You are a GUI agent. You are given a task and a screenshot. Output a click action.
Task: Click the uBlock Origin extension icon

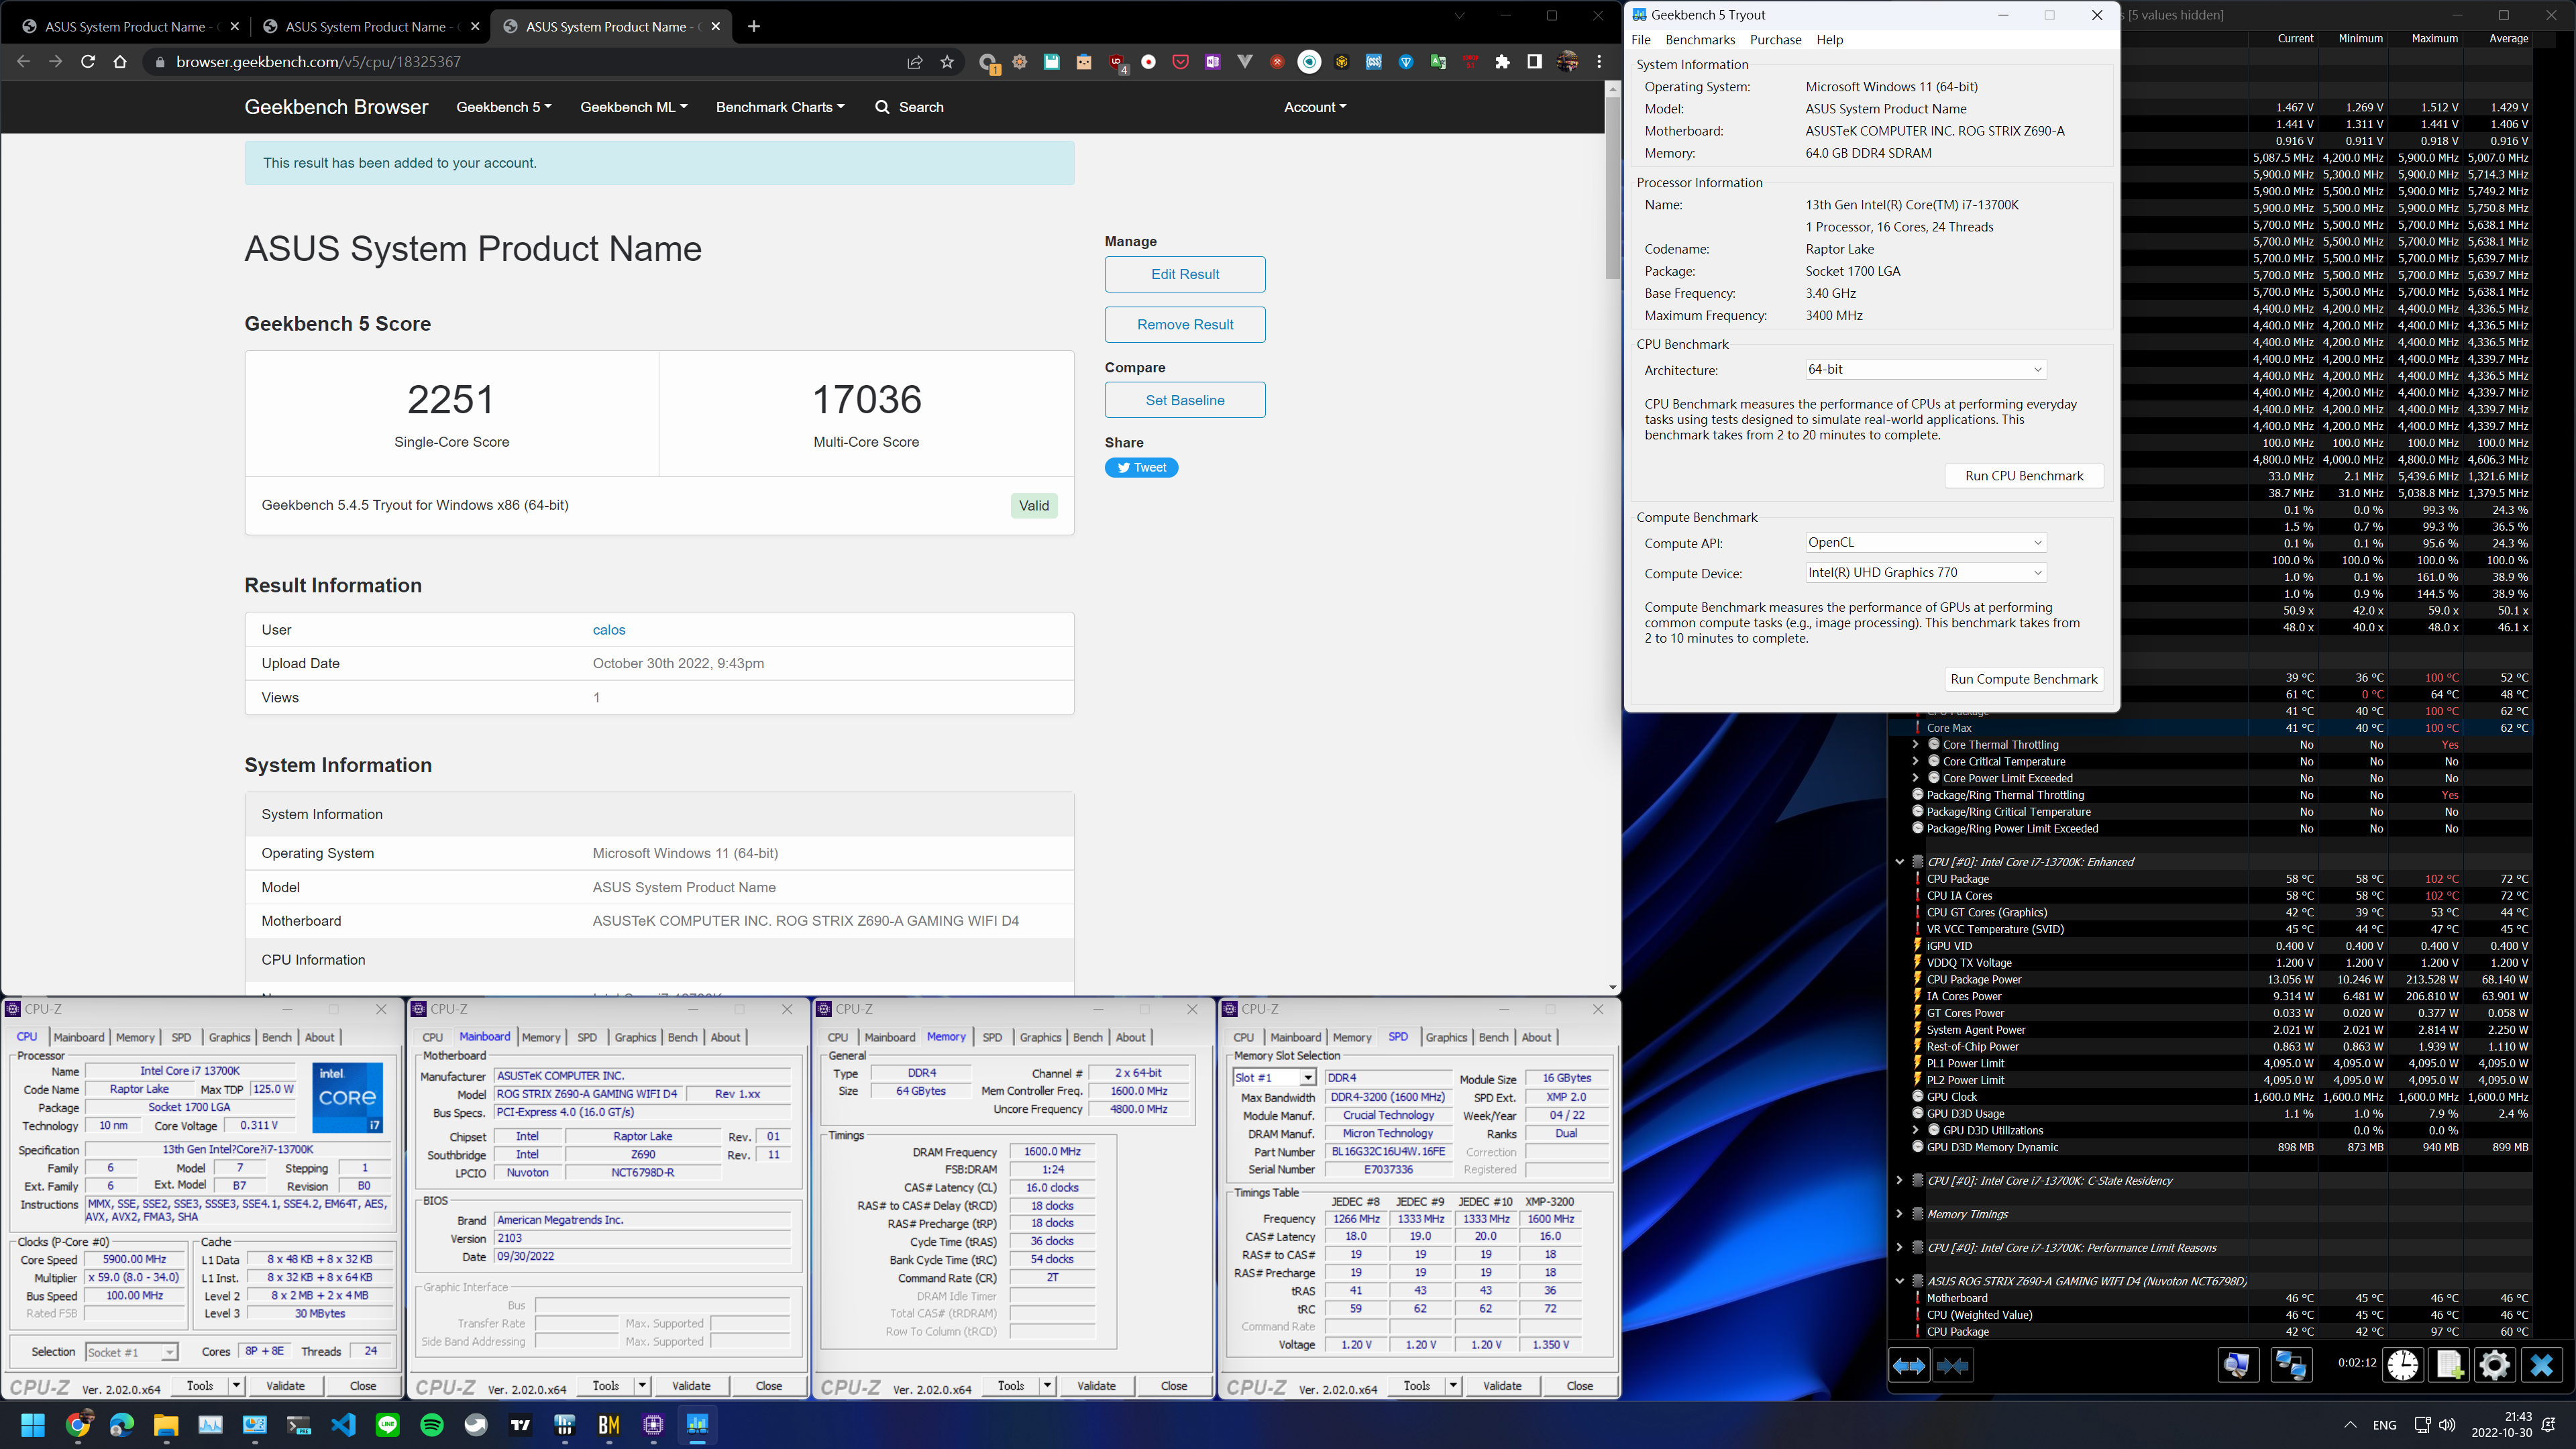[x=1117, y=62]
